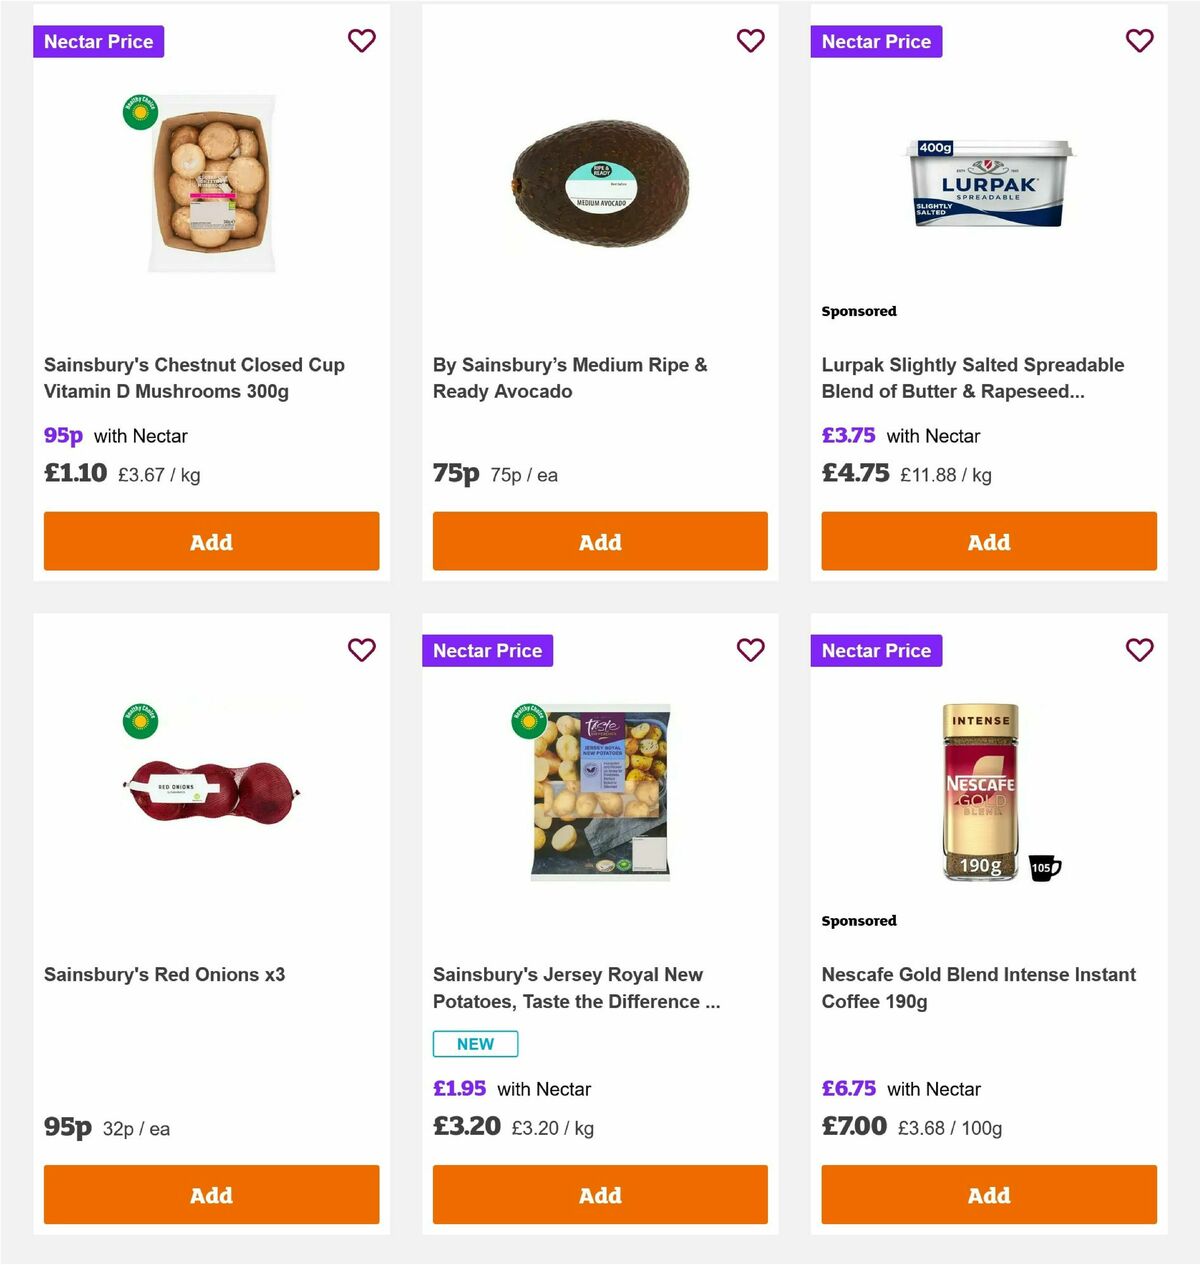Click the heart icon on the Lurpak card

point(1139,41)
